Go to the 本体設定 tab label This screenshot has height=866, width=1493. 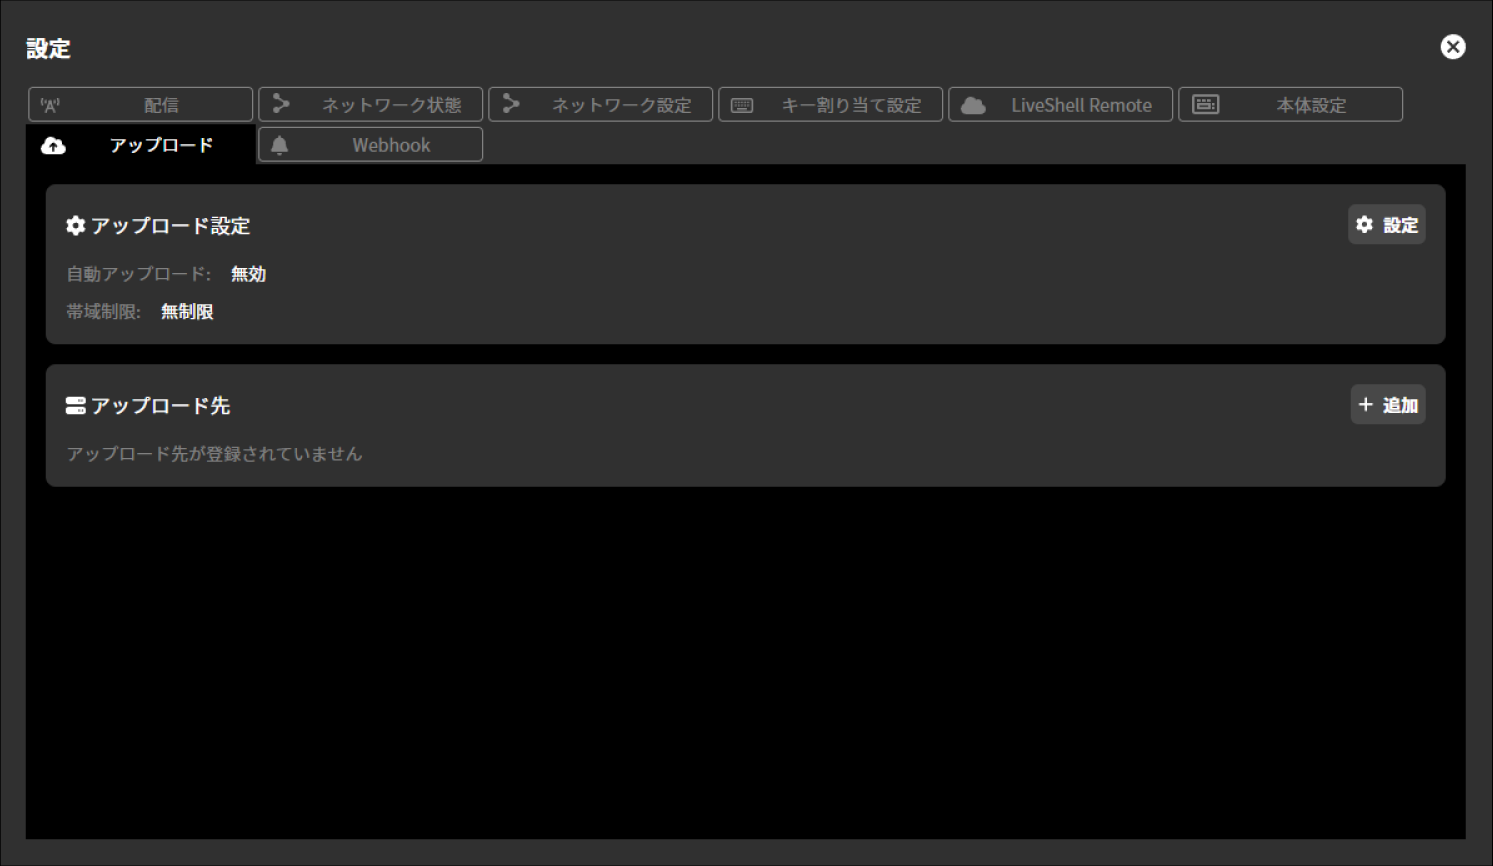[x=1311, y=105]
